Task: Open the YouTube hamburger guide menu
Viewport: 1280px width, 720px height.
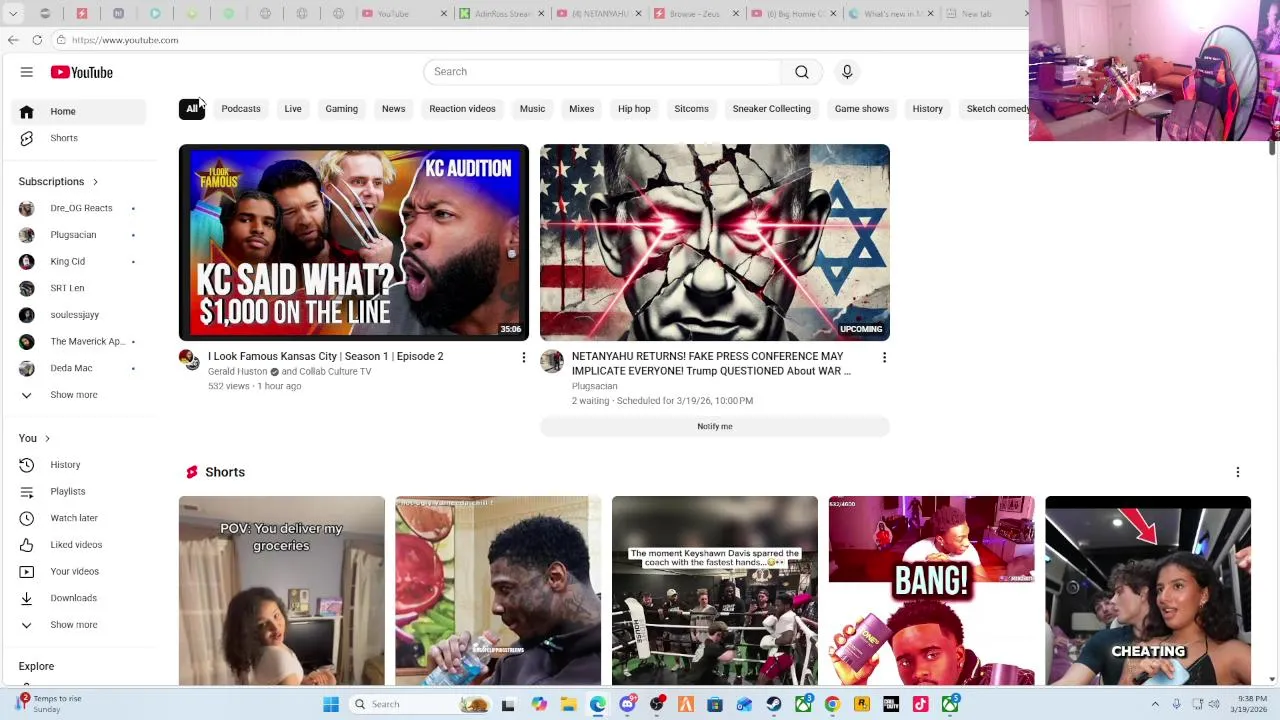Action: click(x=27, y=72)
